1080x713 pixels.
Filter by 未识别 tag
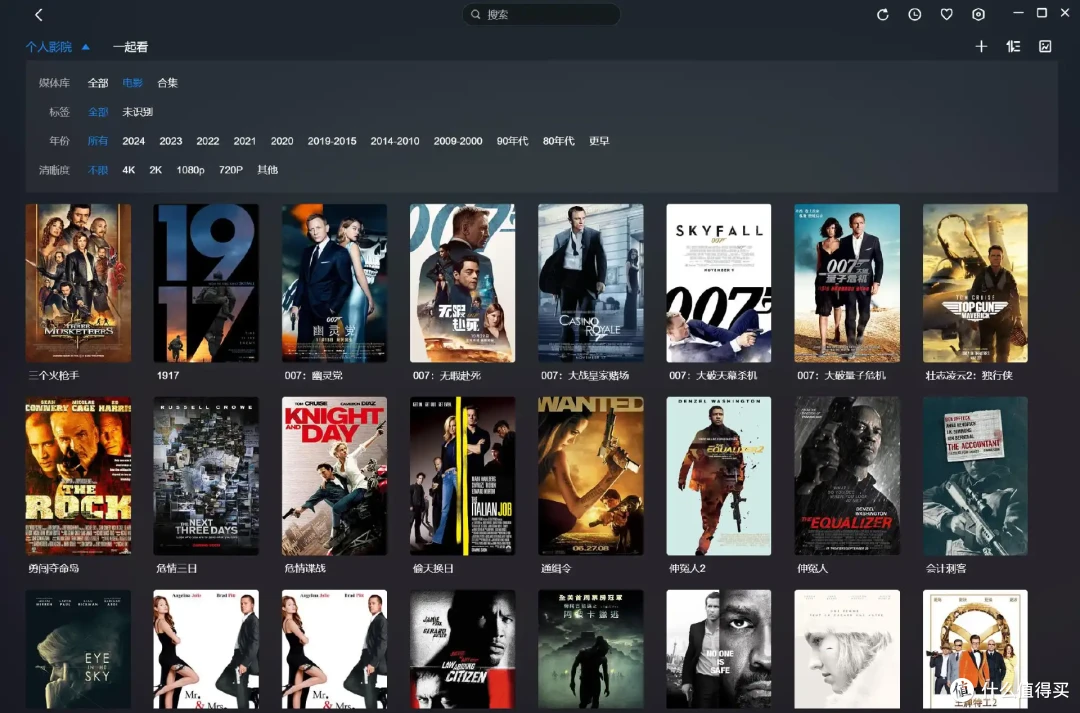click(137, 112)
